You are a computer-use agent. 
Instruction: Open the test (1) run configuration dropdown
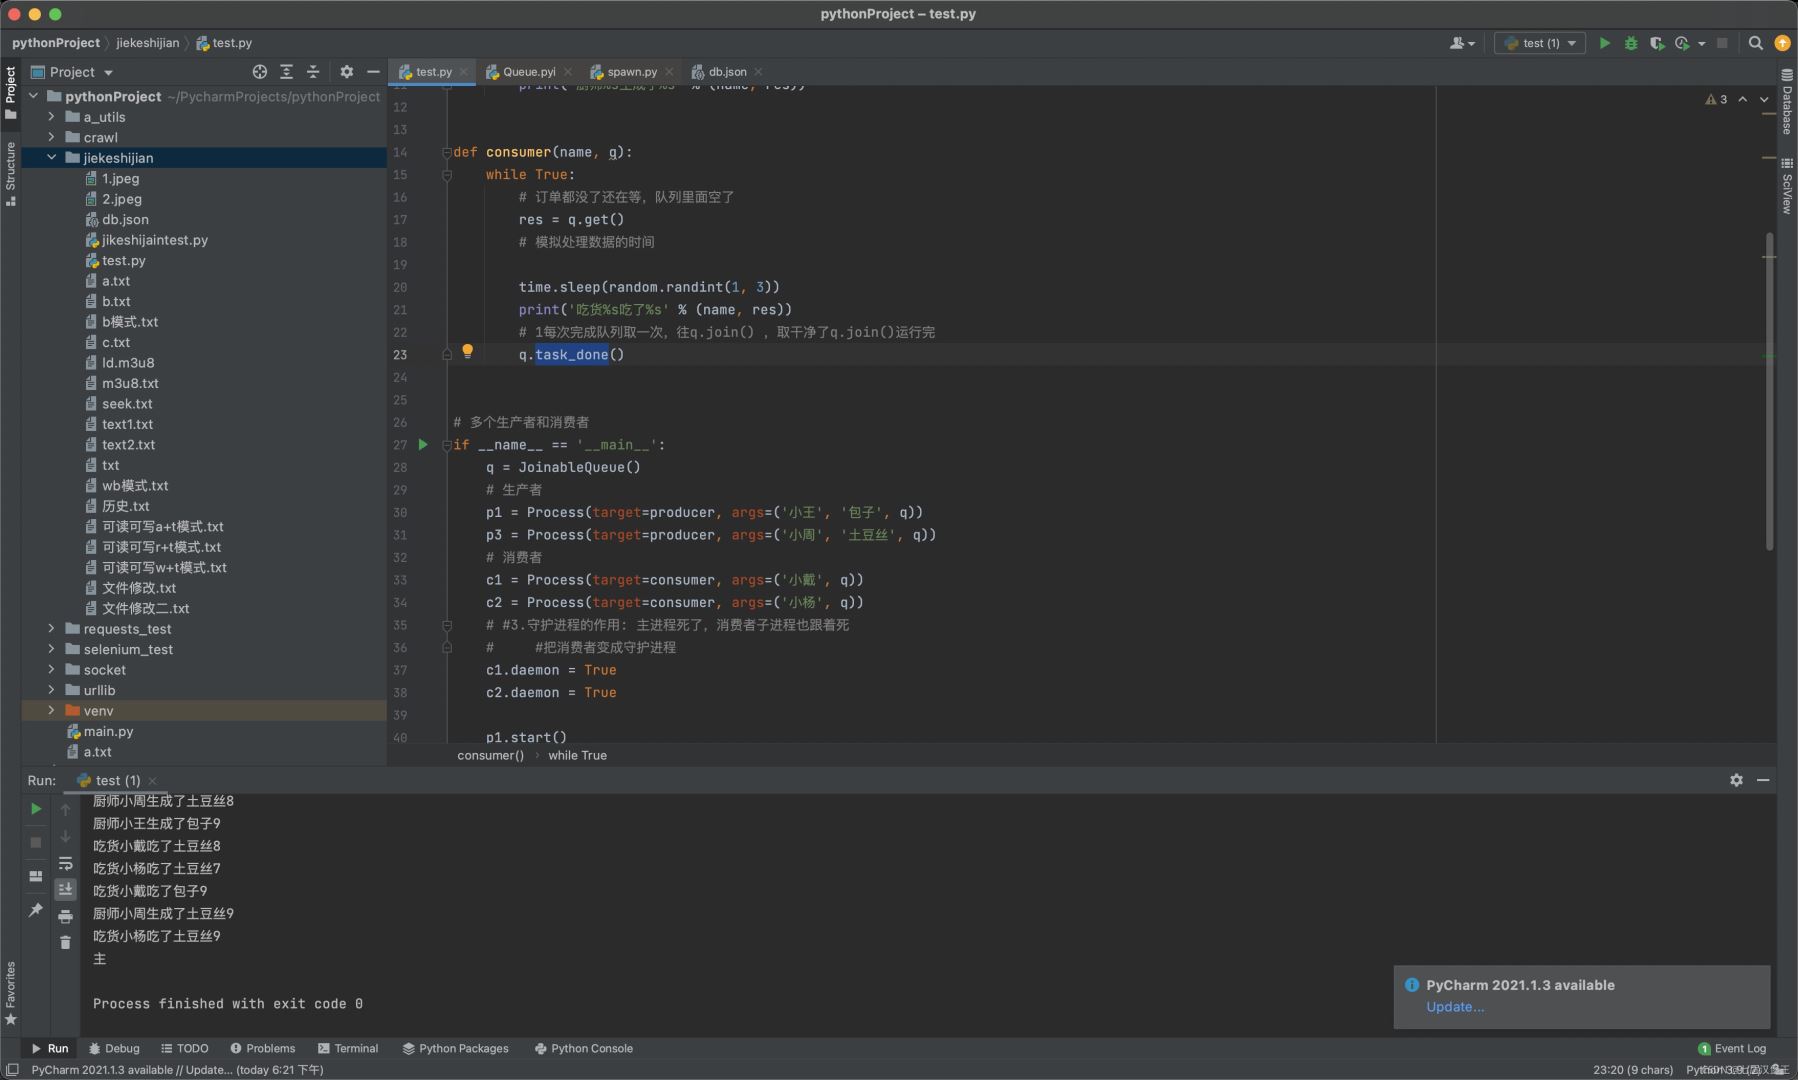click(1540, 43)
